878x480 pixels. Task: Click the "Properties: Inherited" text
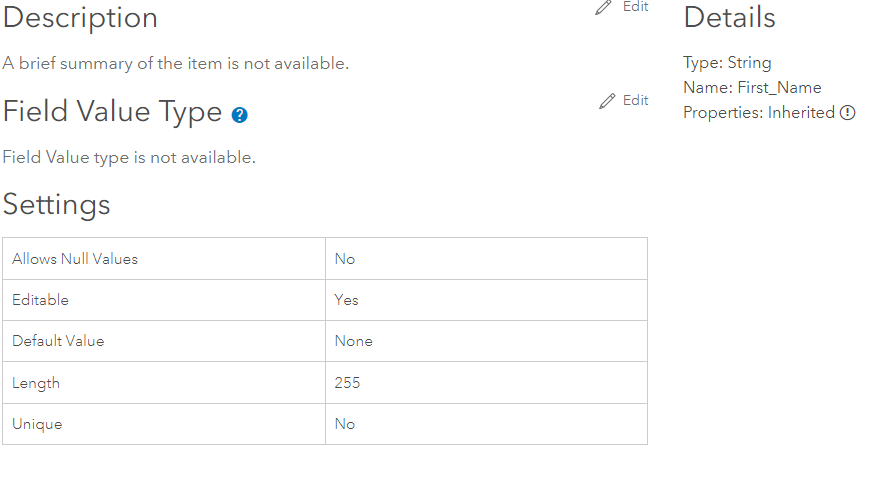(758, 113)
